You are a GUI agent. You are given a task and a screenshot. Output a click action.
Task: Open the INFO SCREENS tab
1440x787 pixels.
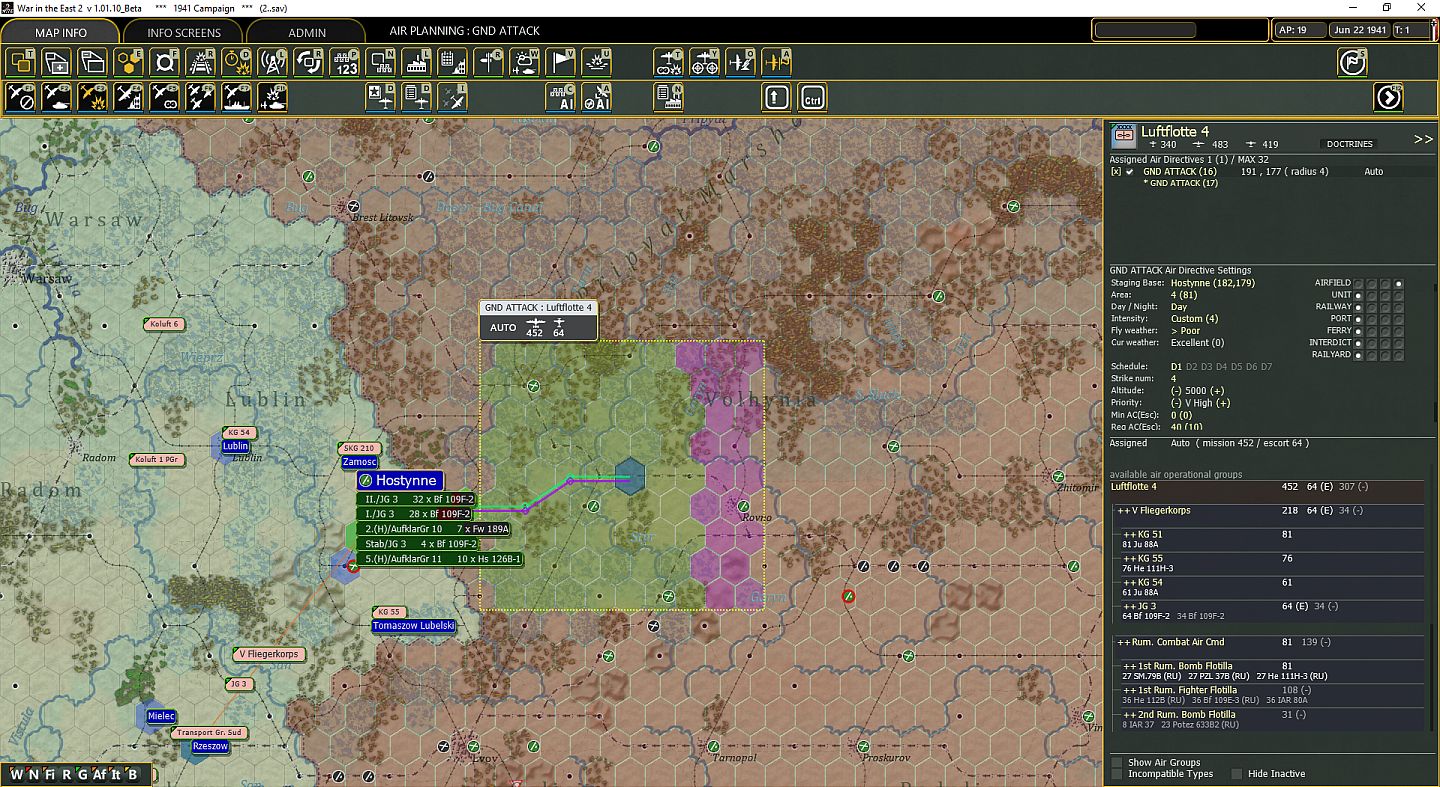[x=184, y=32]
